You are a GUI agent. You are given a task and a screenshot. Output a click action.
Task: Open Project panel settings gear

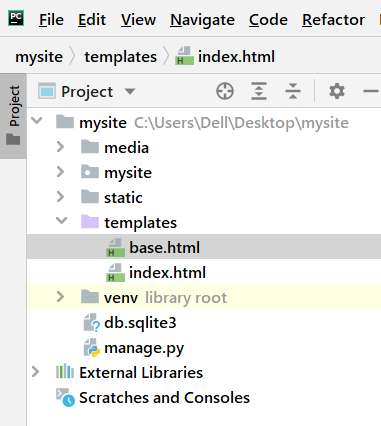click(337, 91)
